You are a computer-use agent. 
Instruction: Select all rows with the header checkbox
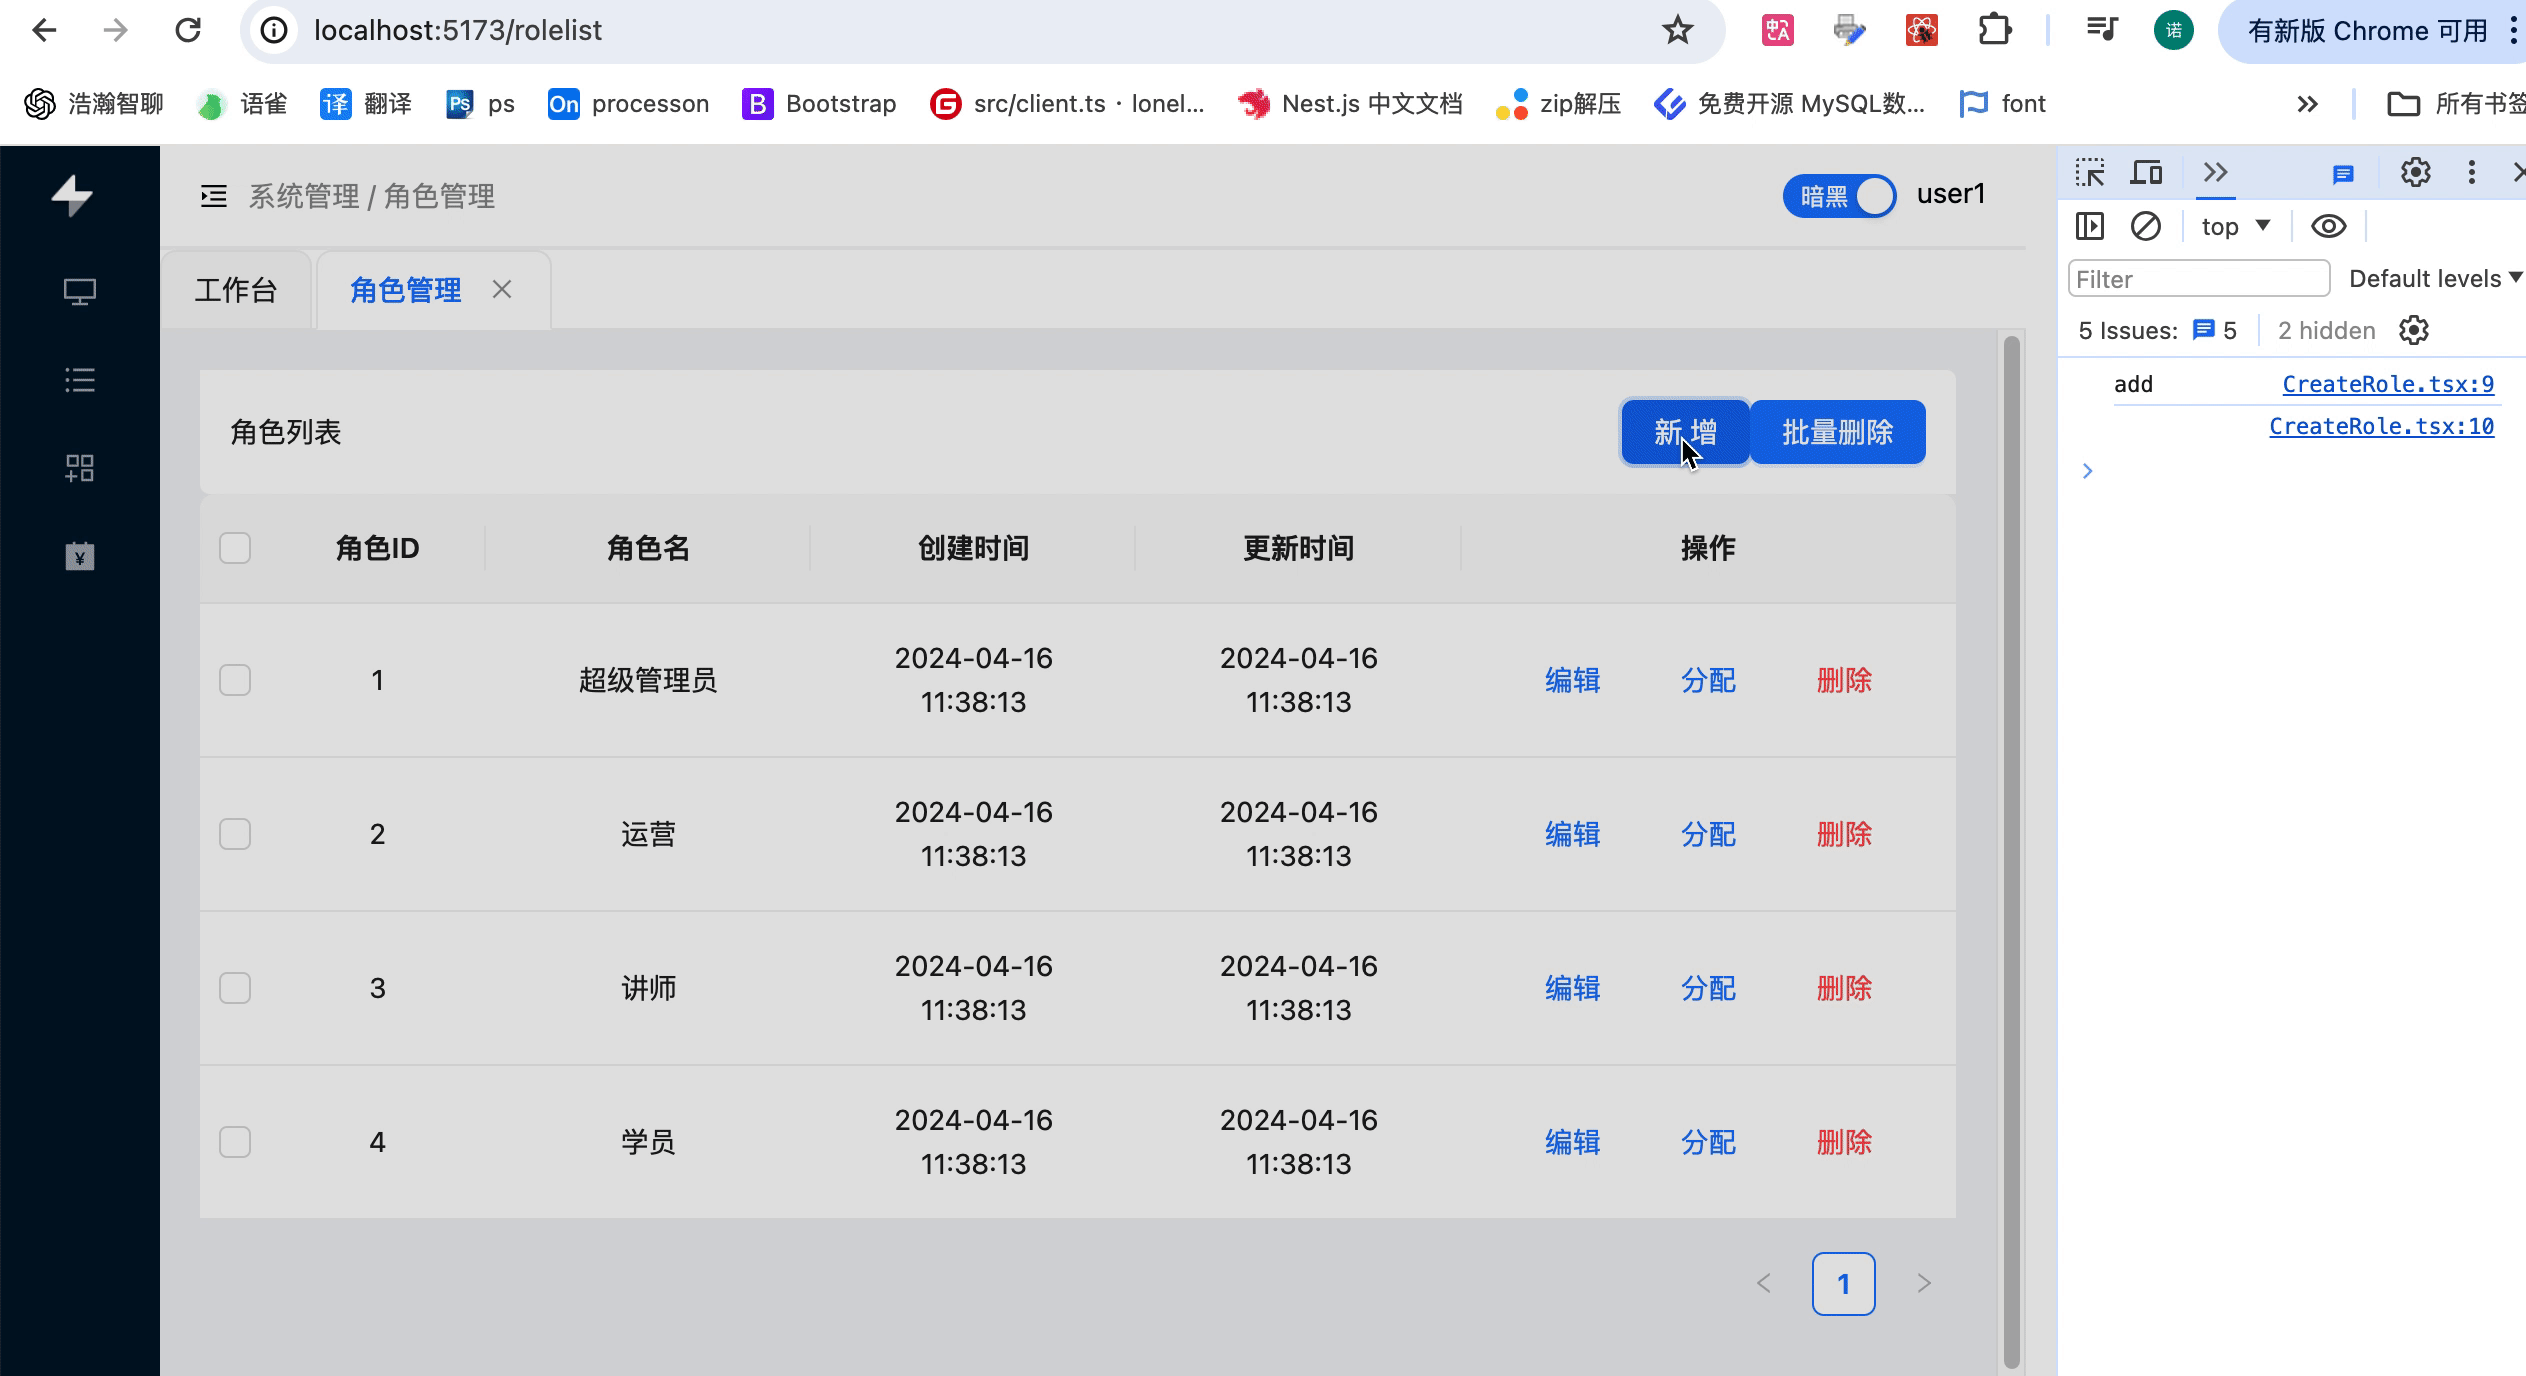pos(235,548)
